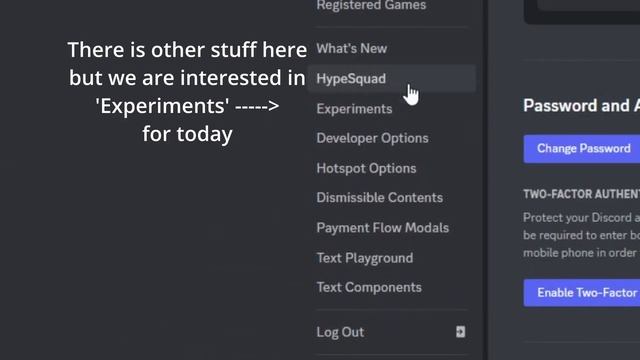This screenshot has width=640, height=360.
Task: Click Enable Two-Factor Auth button
Action: (x=582, y=293)
